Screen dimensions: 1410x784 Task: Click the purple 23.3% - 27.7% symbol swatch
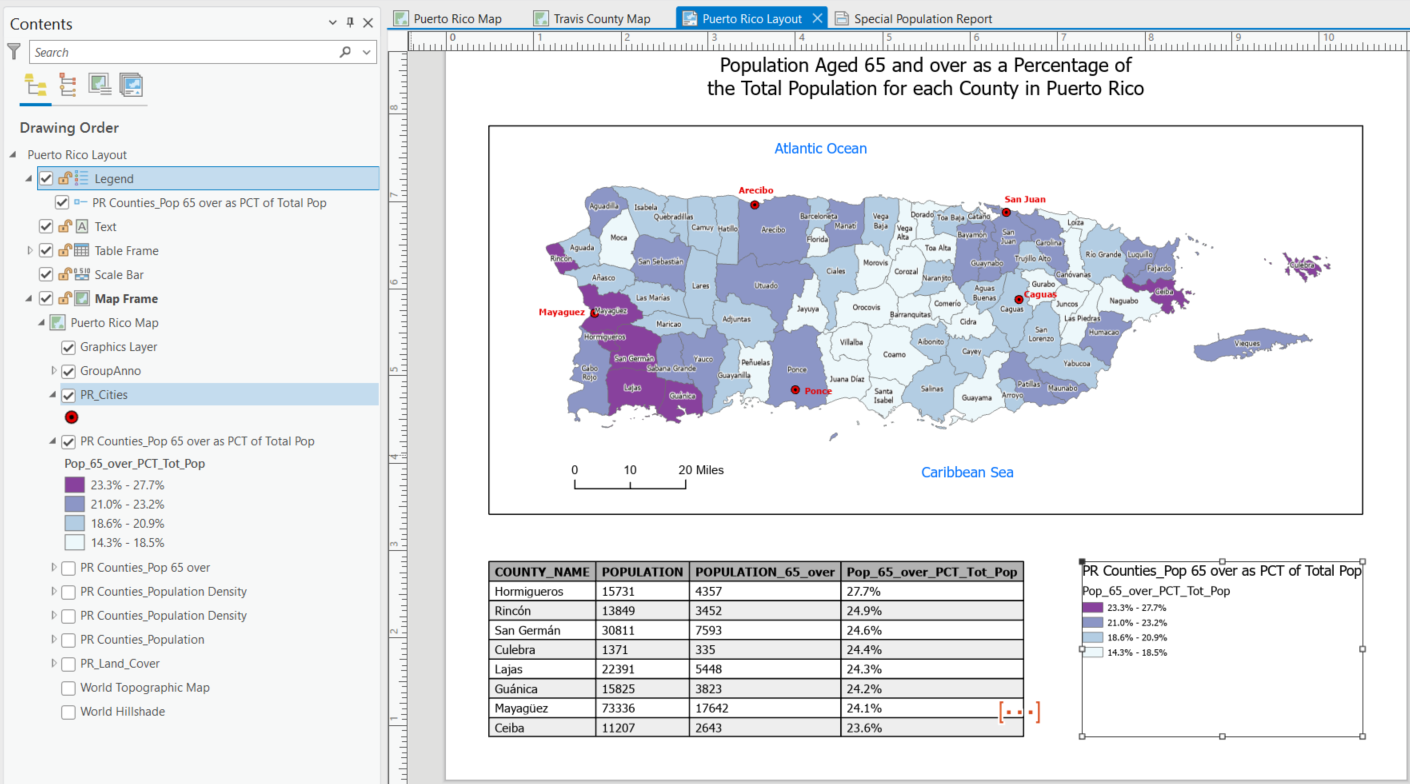pos(74,485)
